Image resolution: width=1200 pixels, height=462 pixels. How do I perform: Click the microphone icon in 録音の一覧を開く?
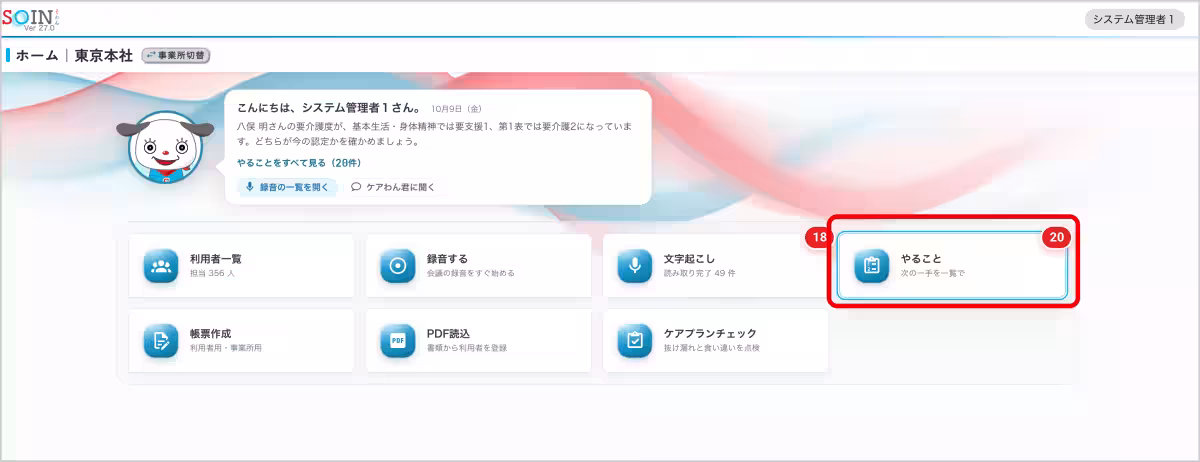coord(249,187)
